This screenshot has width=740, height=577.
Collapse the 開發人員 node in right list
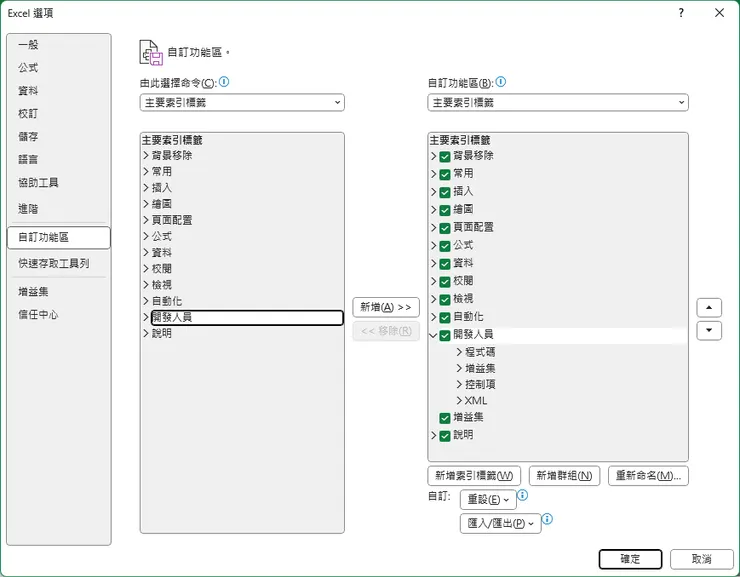(433, 335)
